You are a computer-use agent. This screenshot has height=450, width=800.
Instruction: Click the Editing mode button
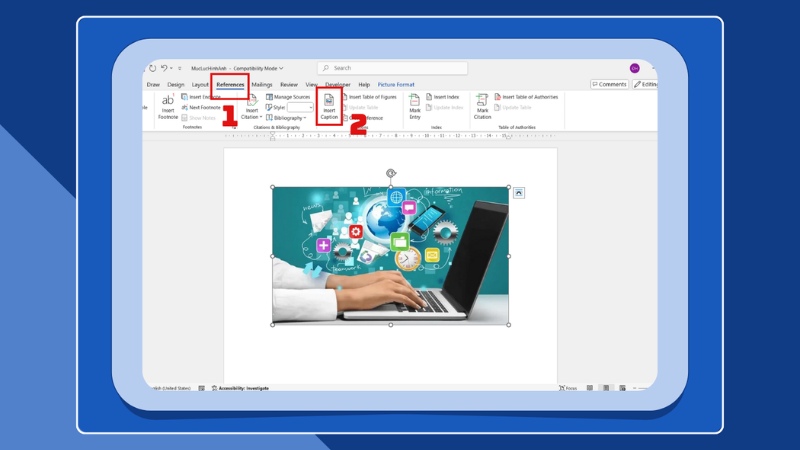[x=645, y=84]
